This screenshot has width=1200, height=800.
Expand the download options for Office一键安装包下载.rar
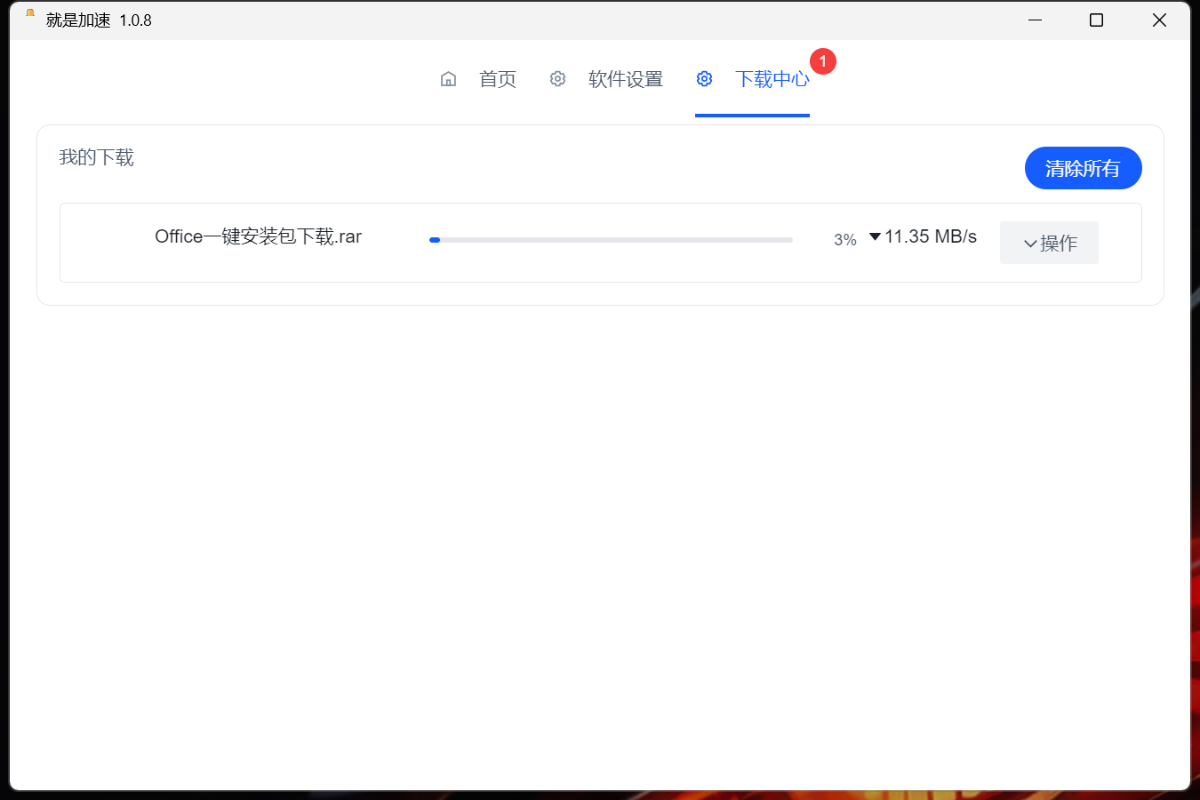(1049, 243)
